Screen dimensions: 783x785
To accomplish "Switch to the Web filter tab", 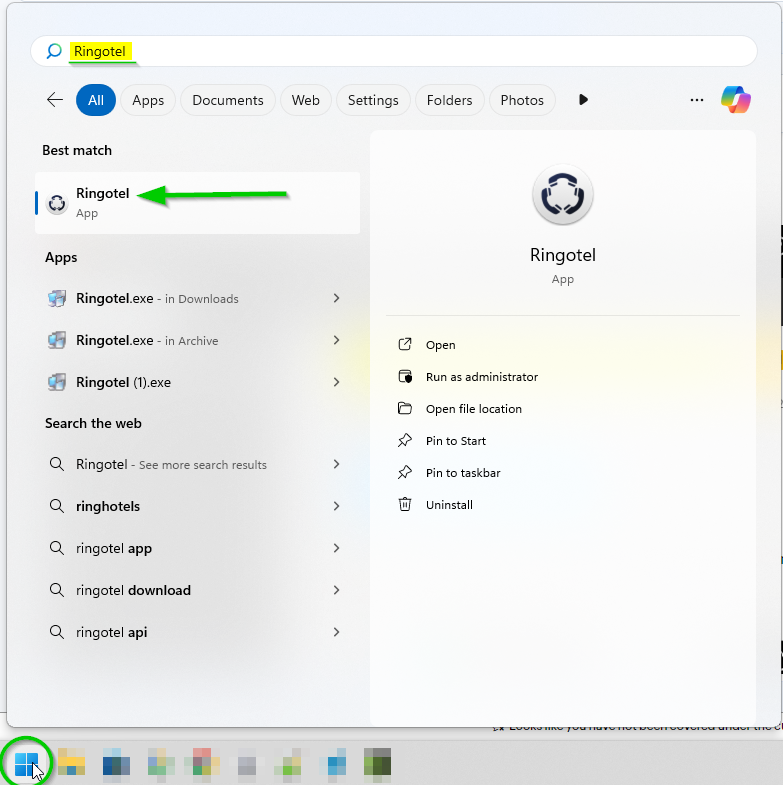I will tap(305, 100).
